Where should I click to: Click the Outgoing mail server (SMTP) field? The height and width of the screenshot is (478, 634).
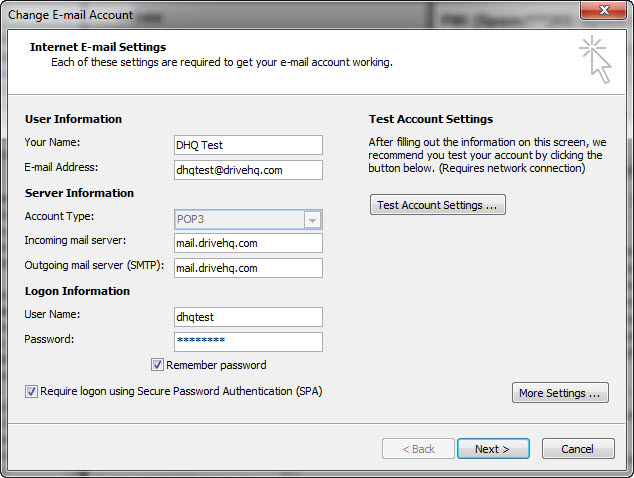coord(248,268)
